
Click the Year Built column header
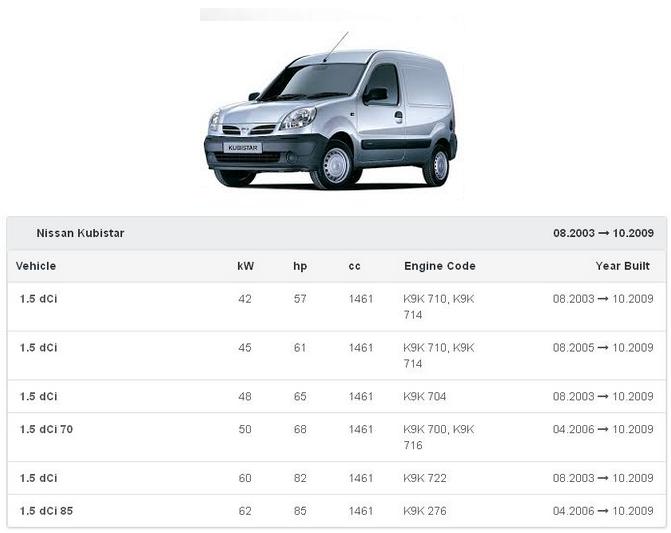624,266
